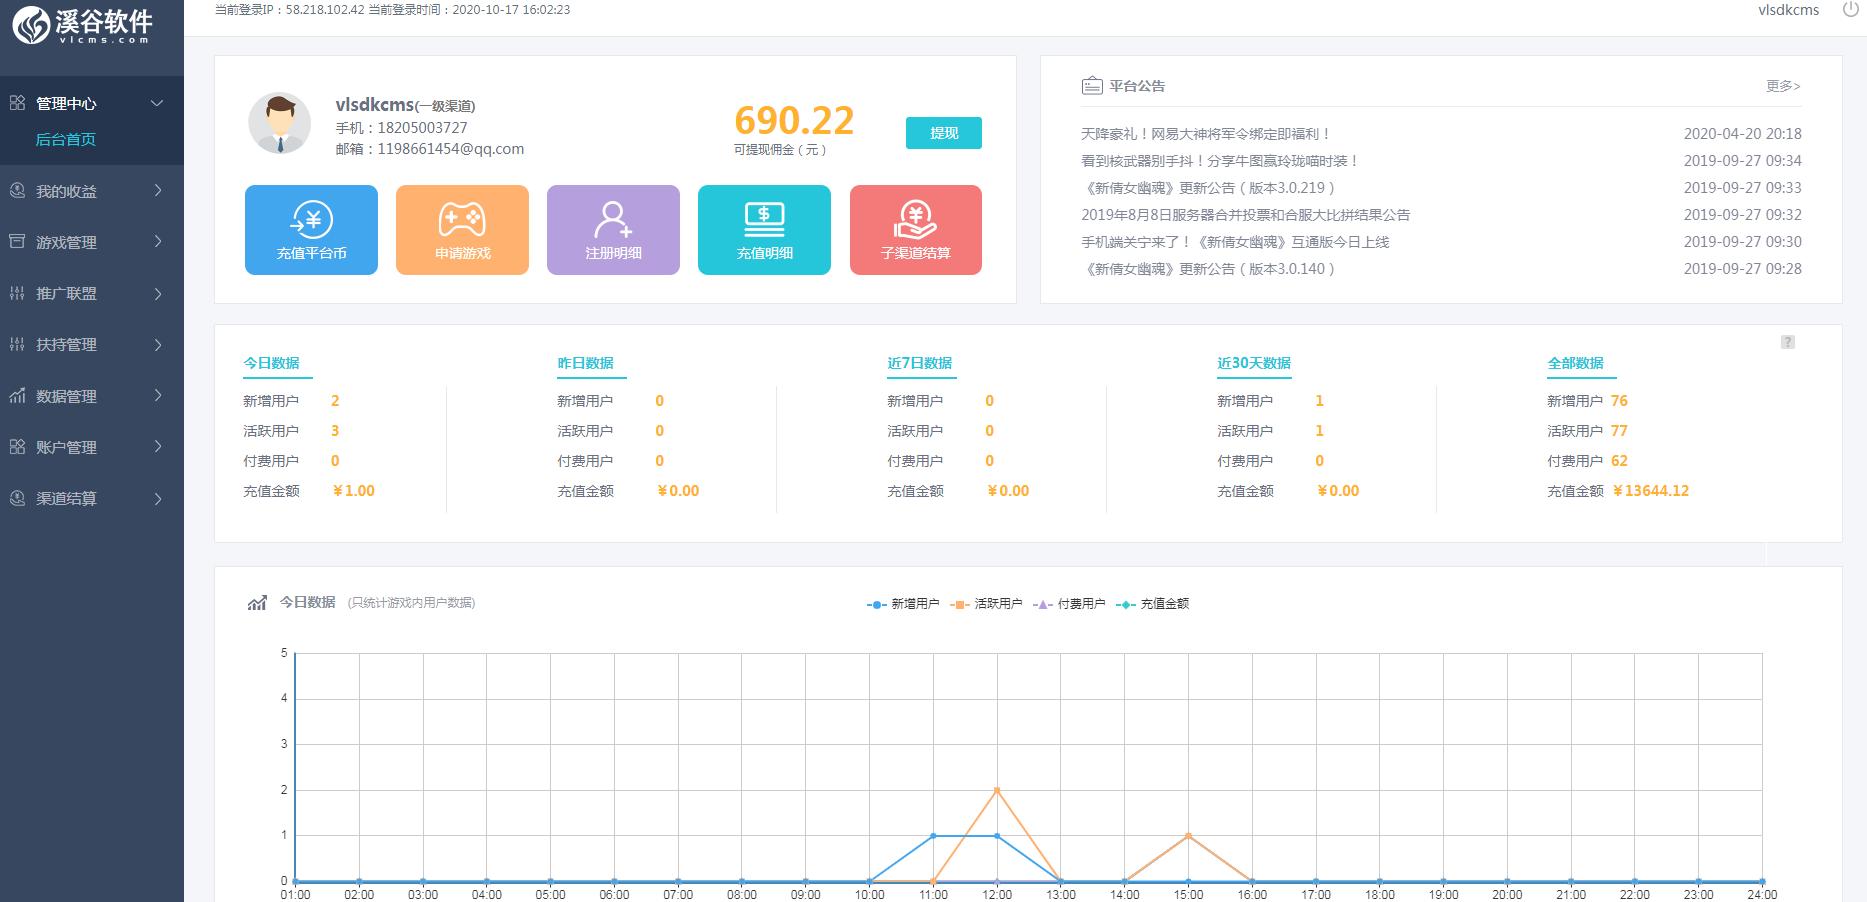1867x902 pixels.
Task: Open the 申请游戏 gamepad tile
Action: pyautogui.click(x=462, y=220)
